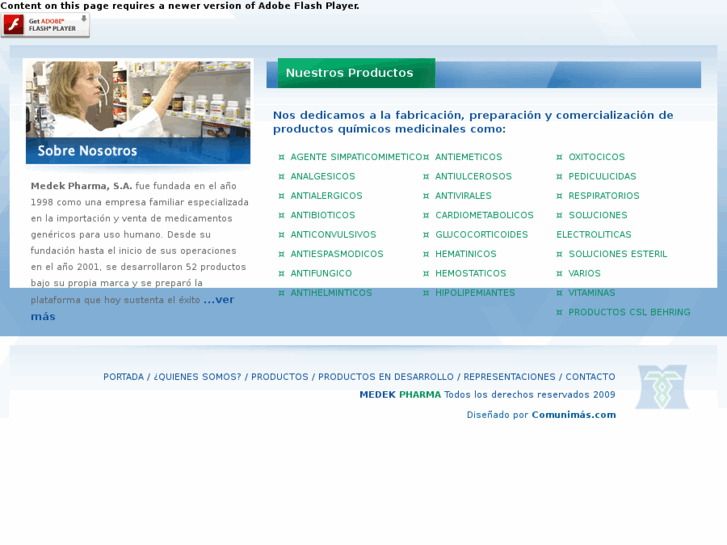Open HIPOLIPEMIANTES product list

[475, 293]
